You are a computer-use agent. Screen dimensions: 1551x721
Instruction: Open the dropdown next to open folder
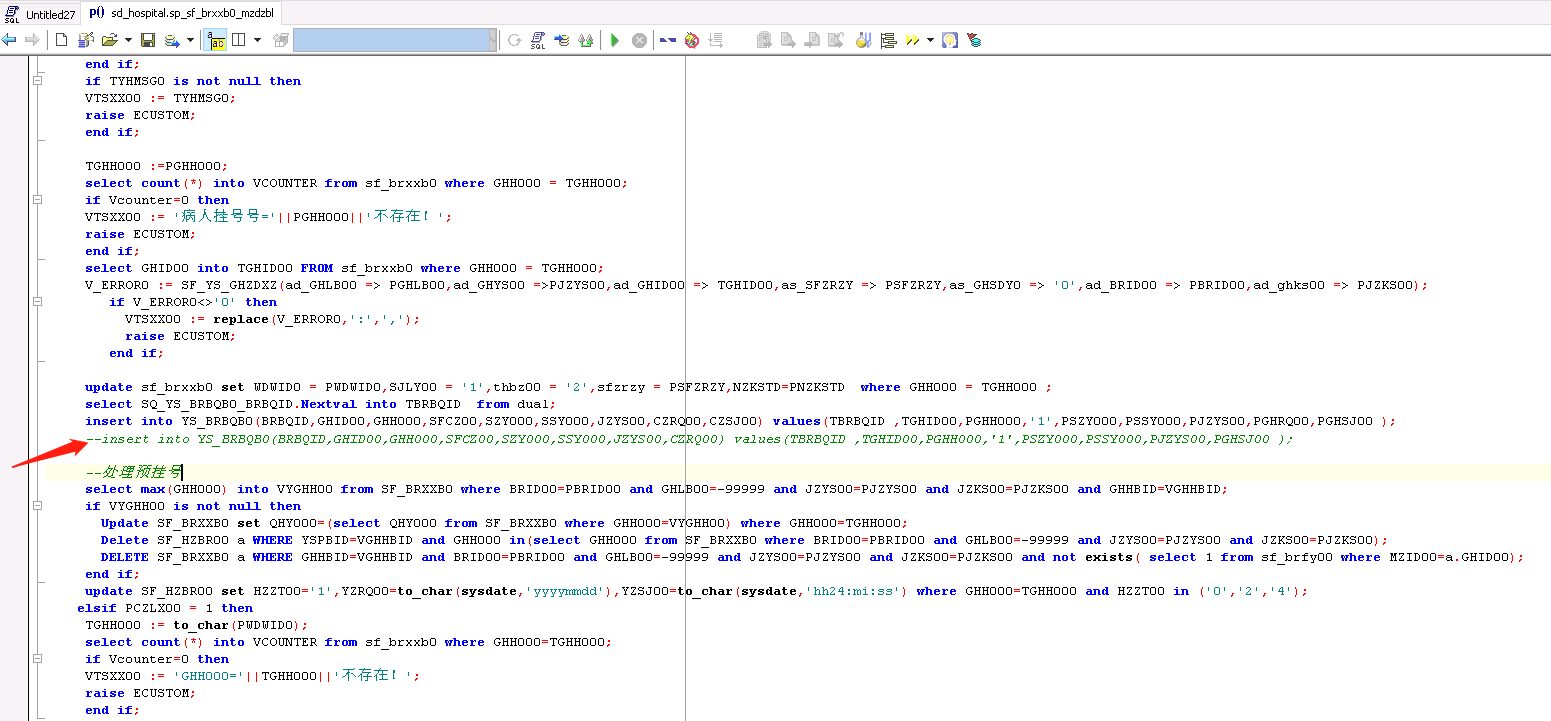pos(128,40)
